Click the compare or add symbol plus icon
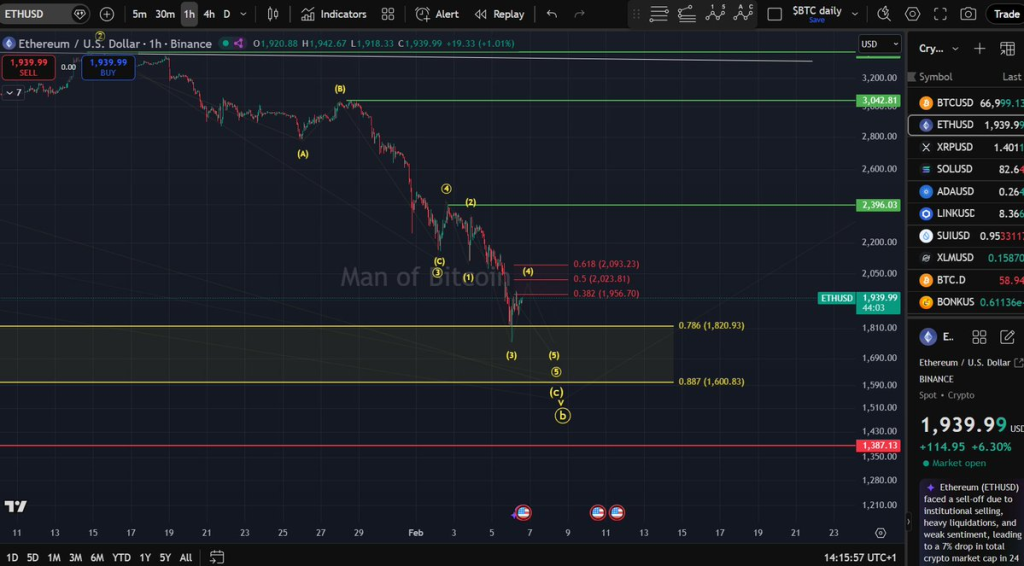1024x566 pixels. (x=106, y=14)
